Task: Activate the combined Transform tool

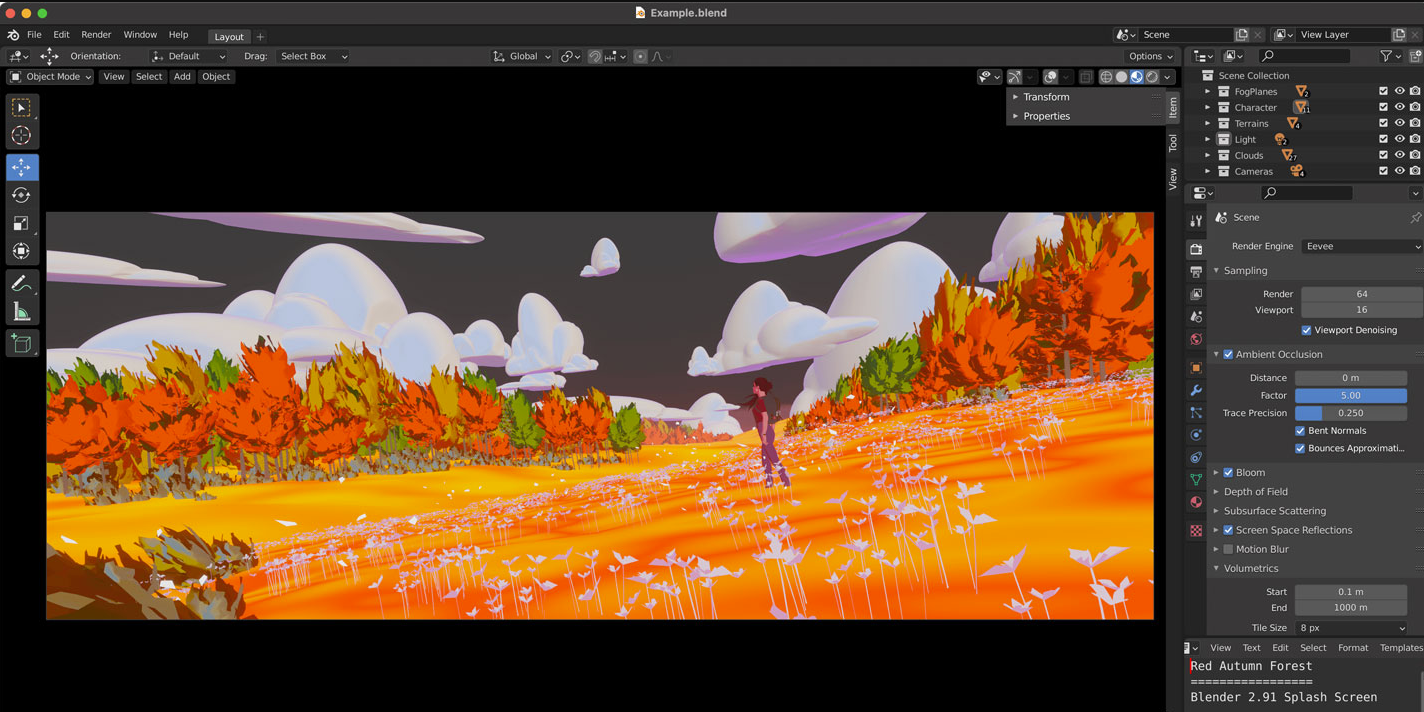Action: coord(21,251)
